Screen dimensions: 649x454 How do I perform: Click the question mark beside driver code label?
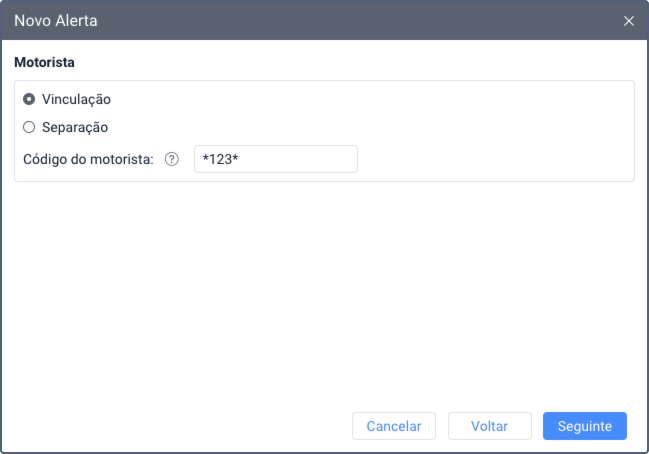[171, 159]
